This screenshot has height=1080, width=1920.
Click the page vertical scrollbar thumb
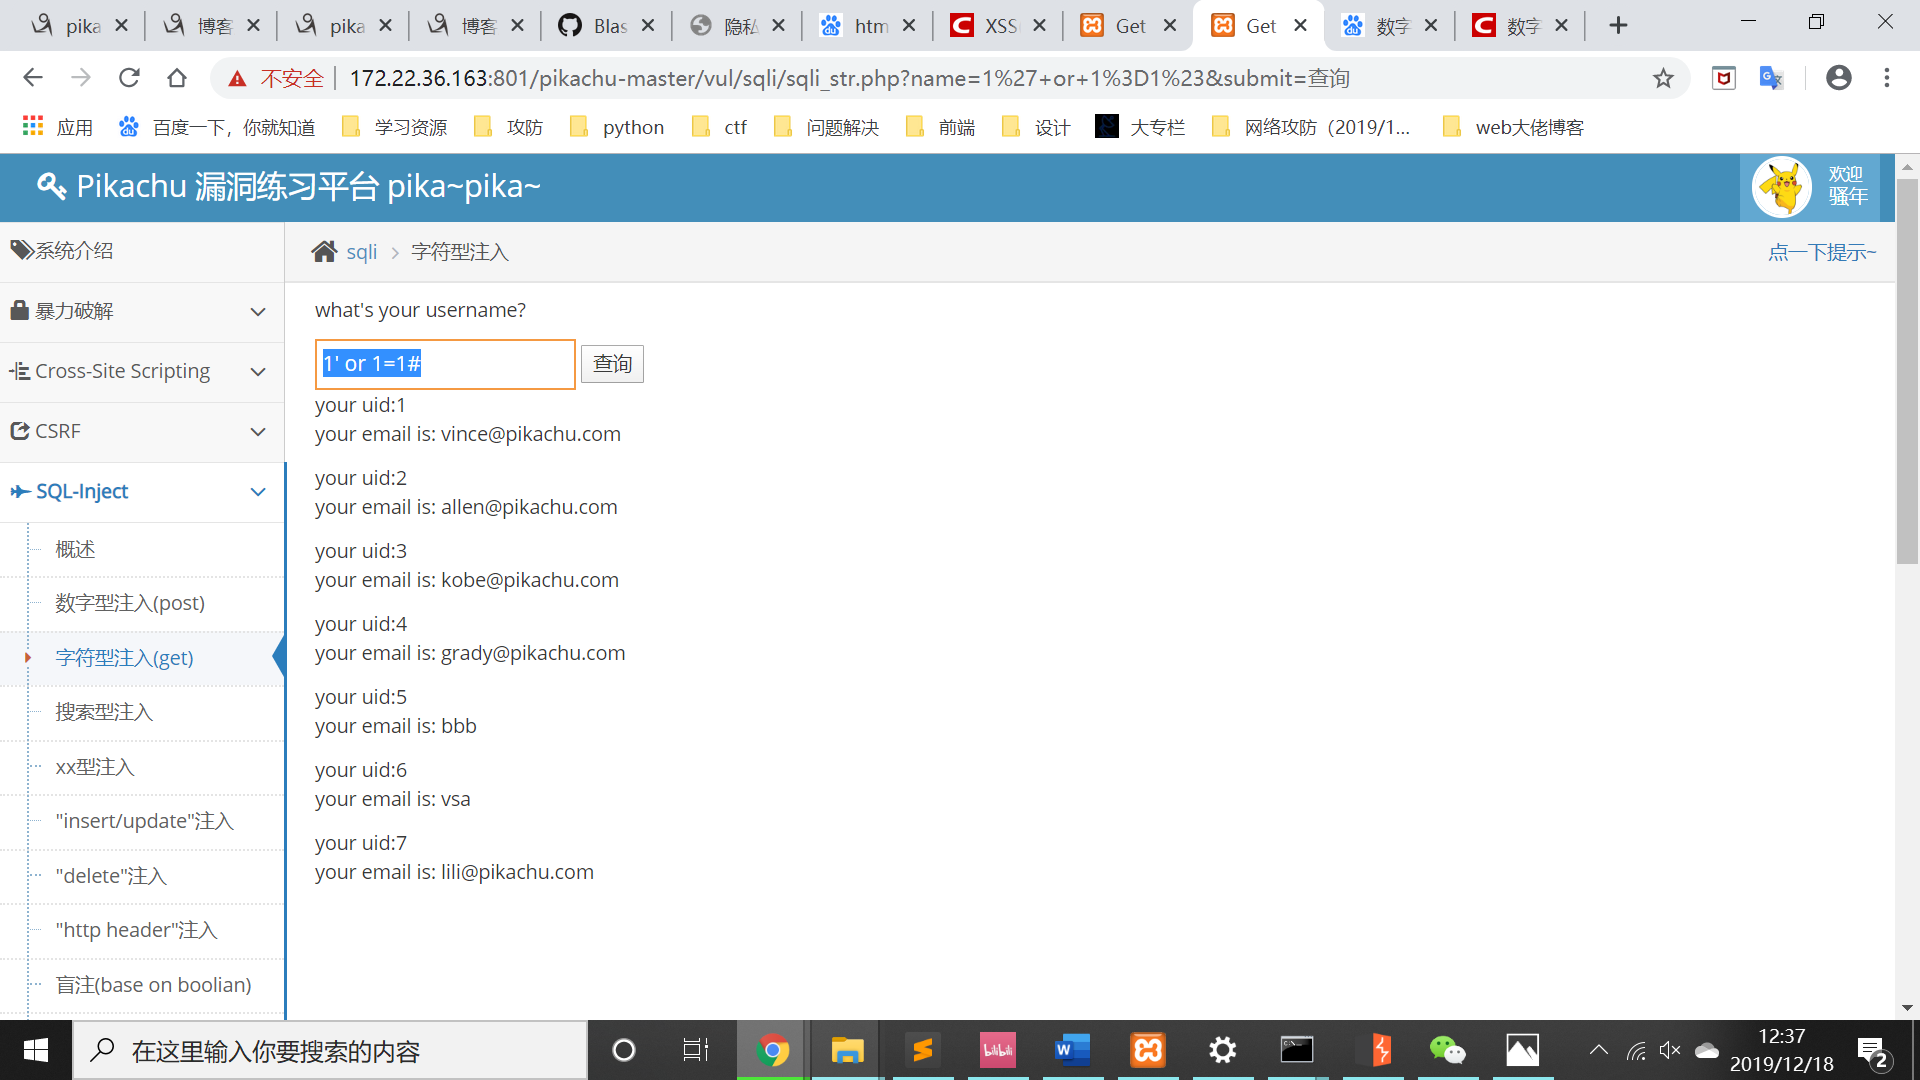(1907, 370)
